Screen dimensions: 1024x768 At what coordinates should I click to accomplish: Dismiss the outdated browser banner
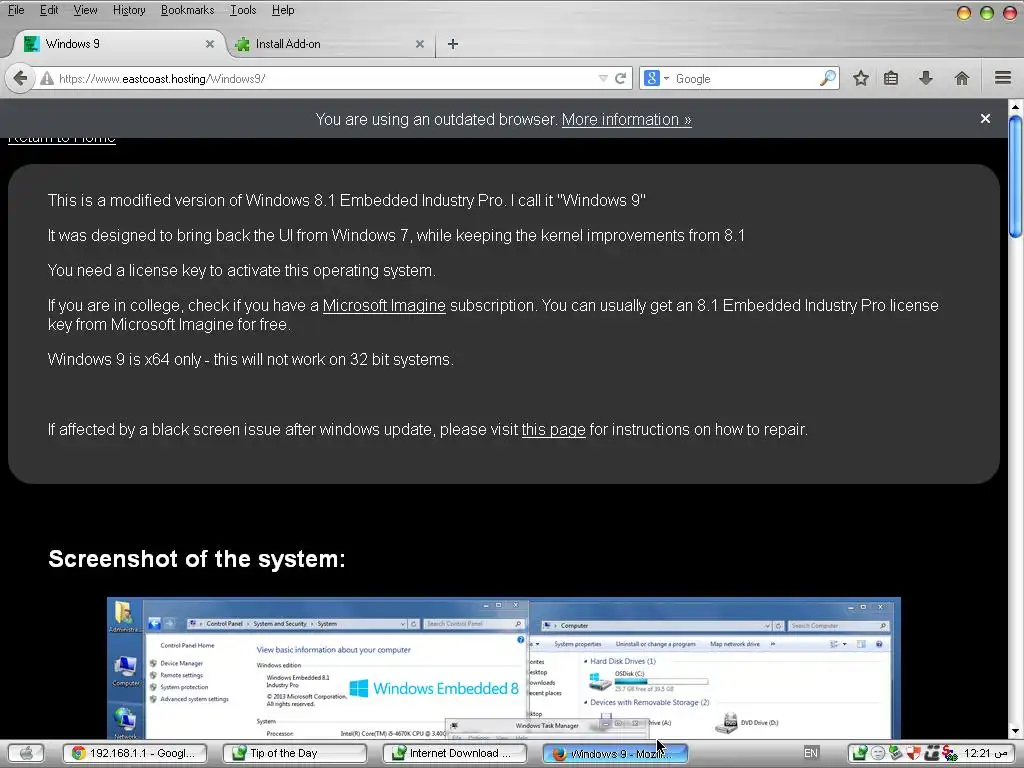(985, 119)
